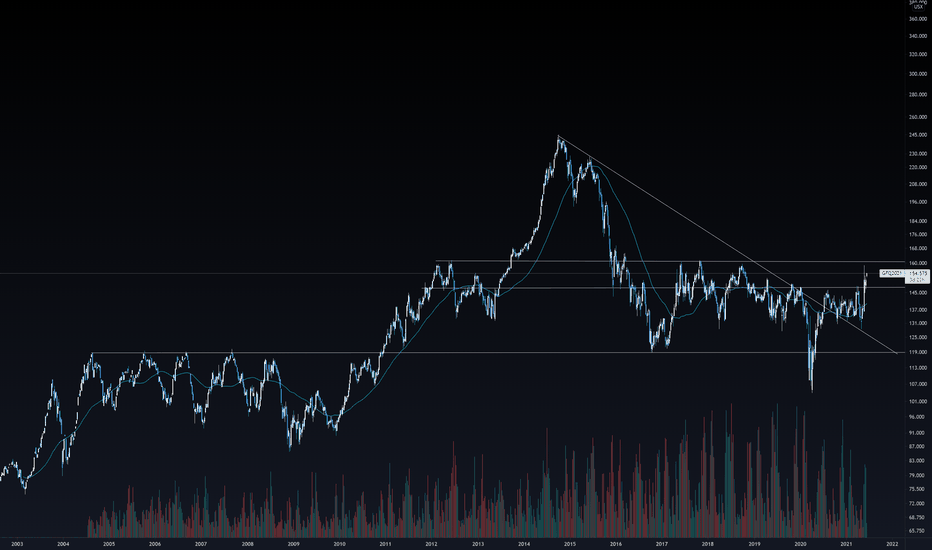Screen dimensions: 932x550
Task: Click the 96.000 price scale label
Action: click(x=918, y=417)
